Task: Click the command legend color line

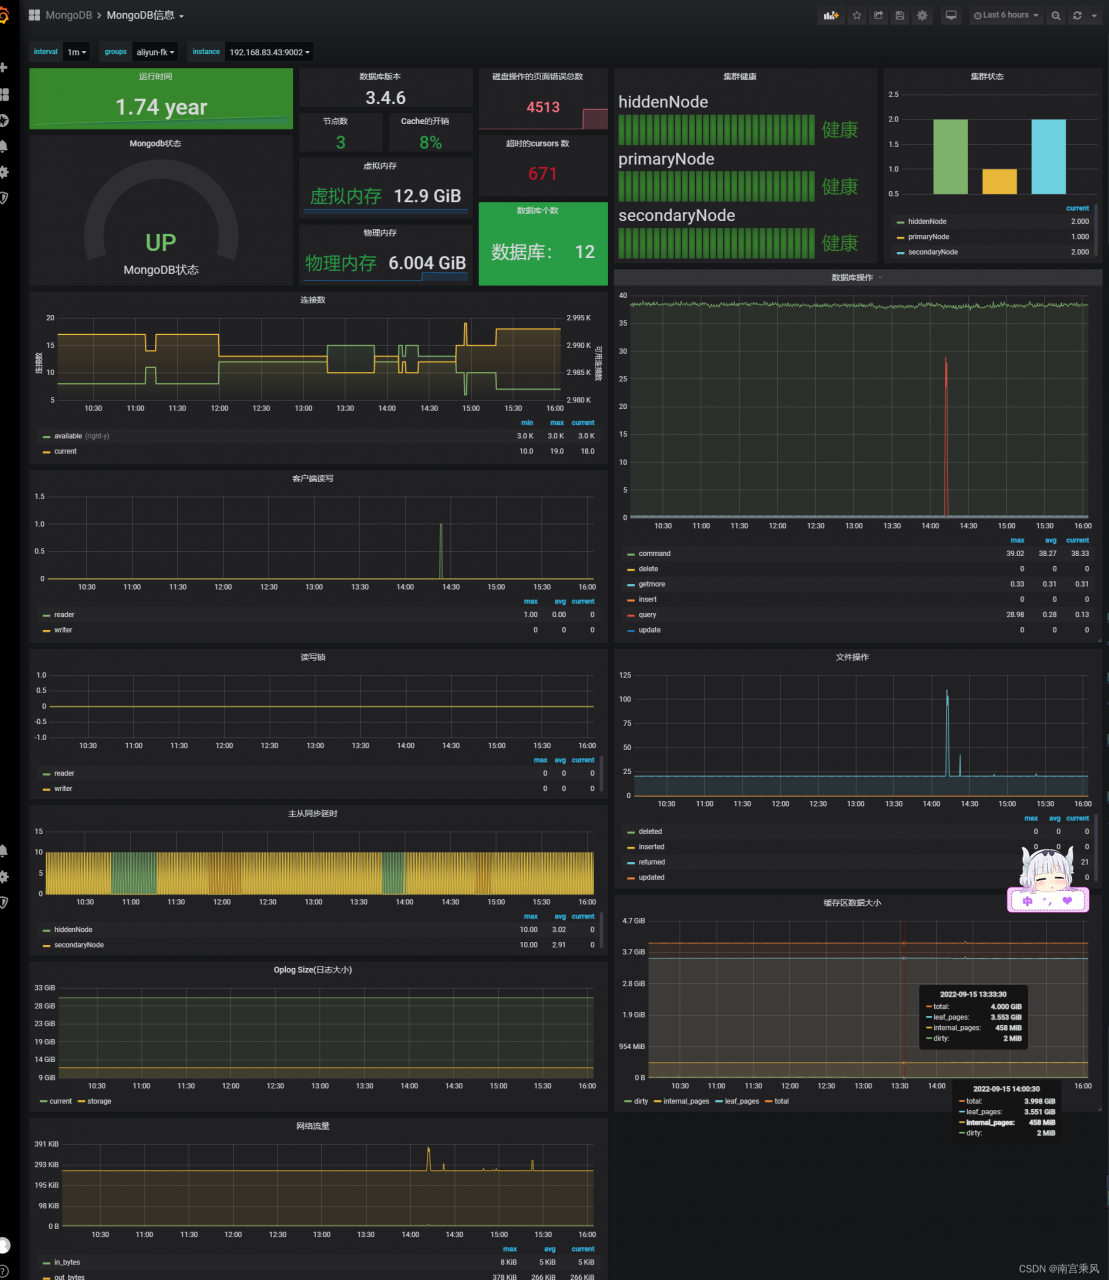Action: pyautogui.click(x=630, y=554)
